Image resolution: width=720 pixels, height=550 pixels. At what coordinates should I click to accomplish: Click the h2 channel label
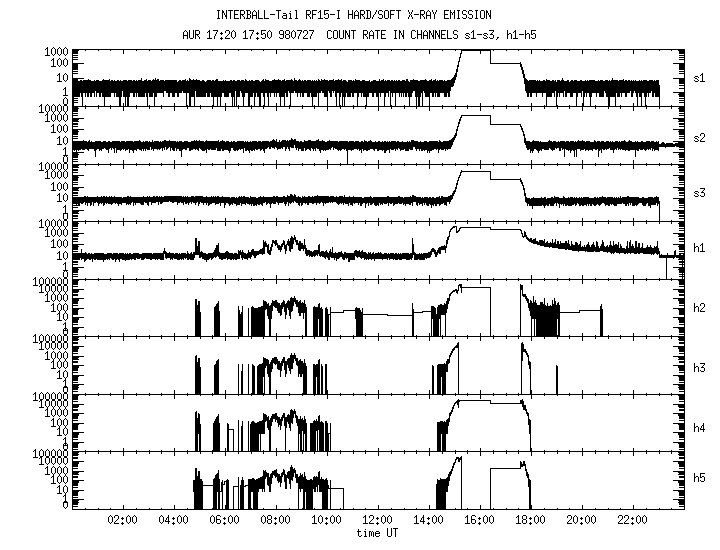(x=699, y=308)
